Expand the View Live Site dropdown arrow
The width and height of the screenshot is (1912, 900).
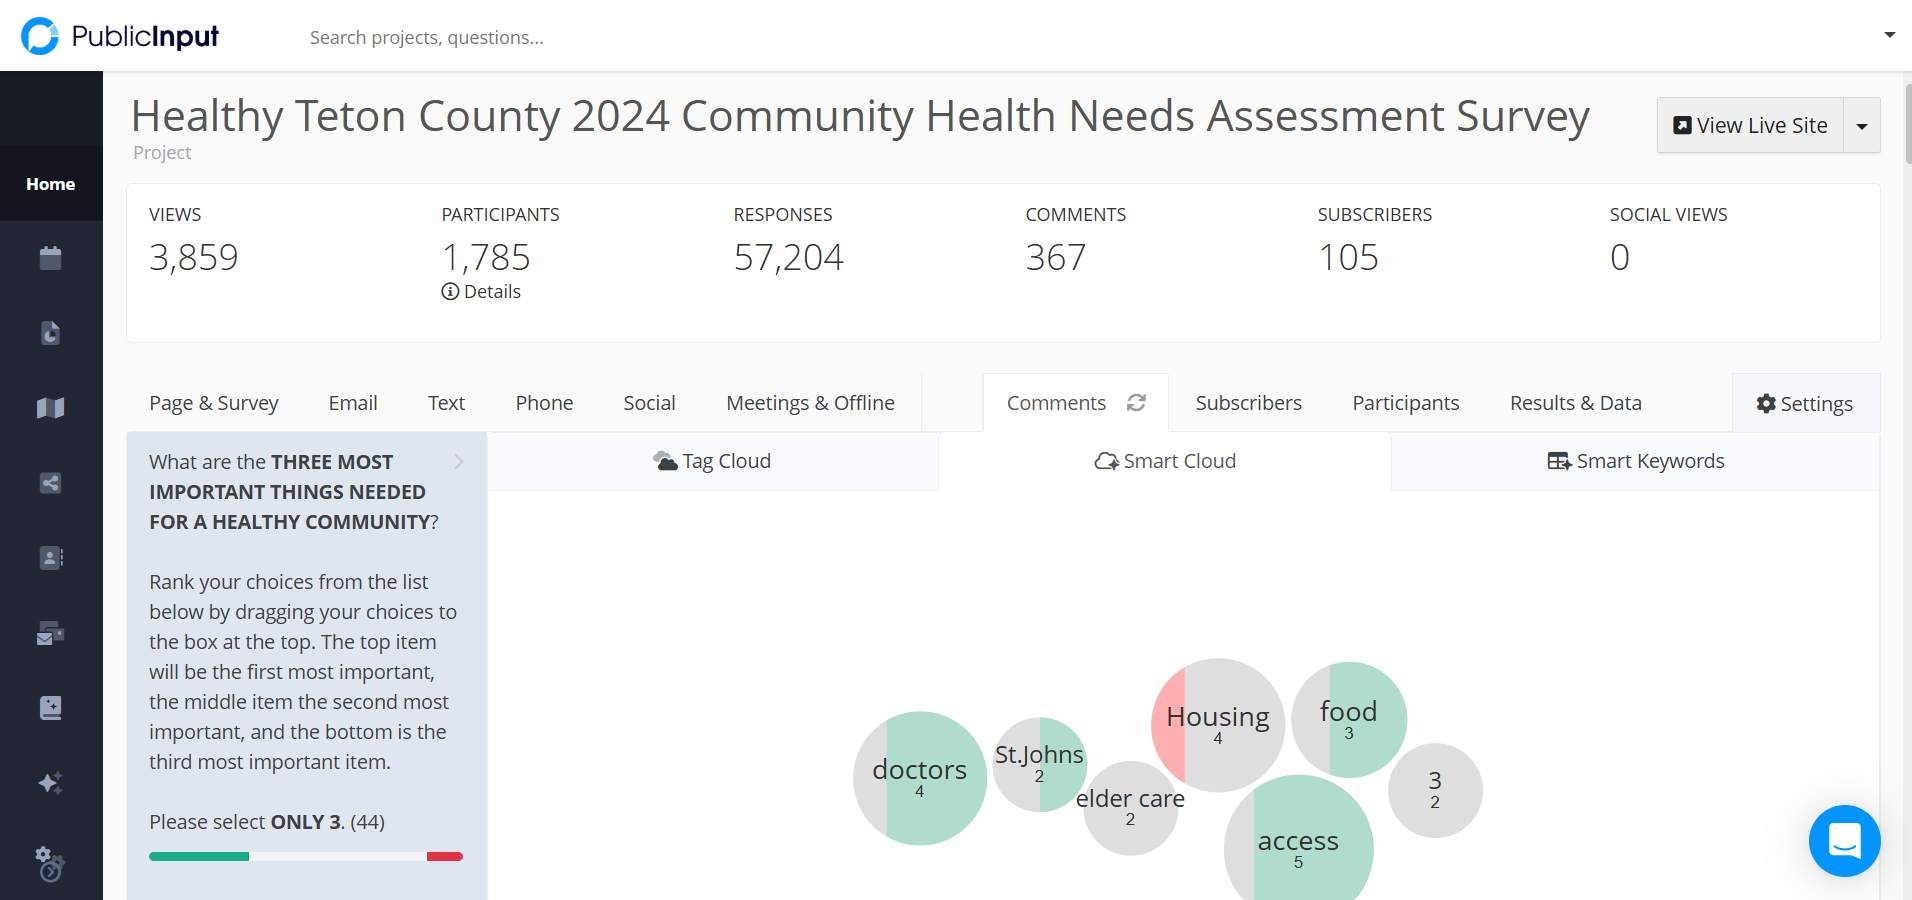[1861, 126]
